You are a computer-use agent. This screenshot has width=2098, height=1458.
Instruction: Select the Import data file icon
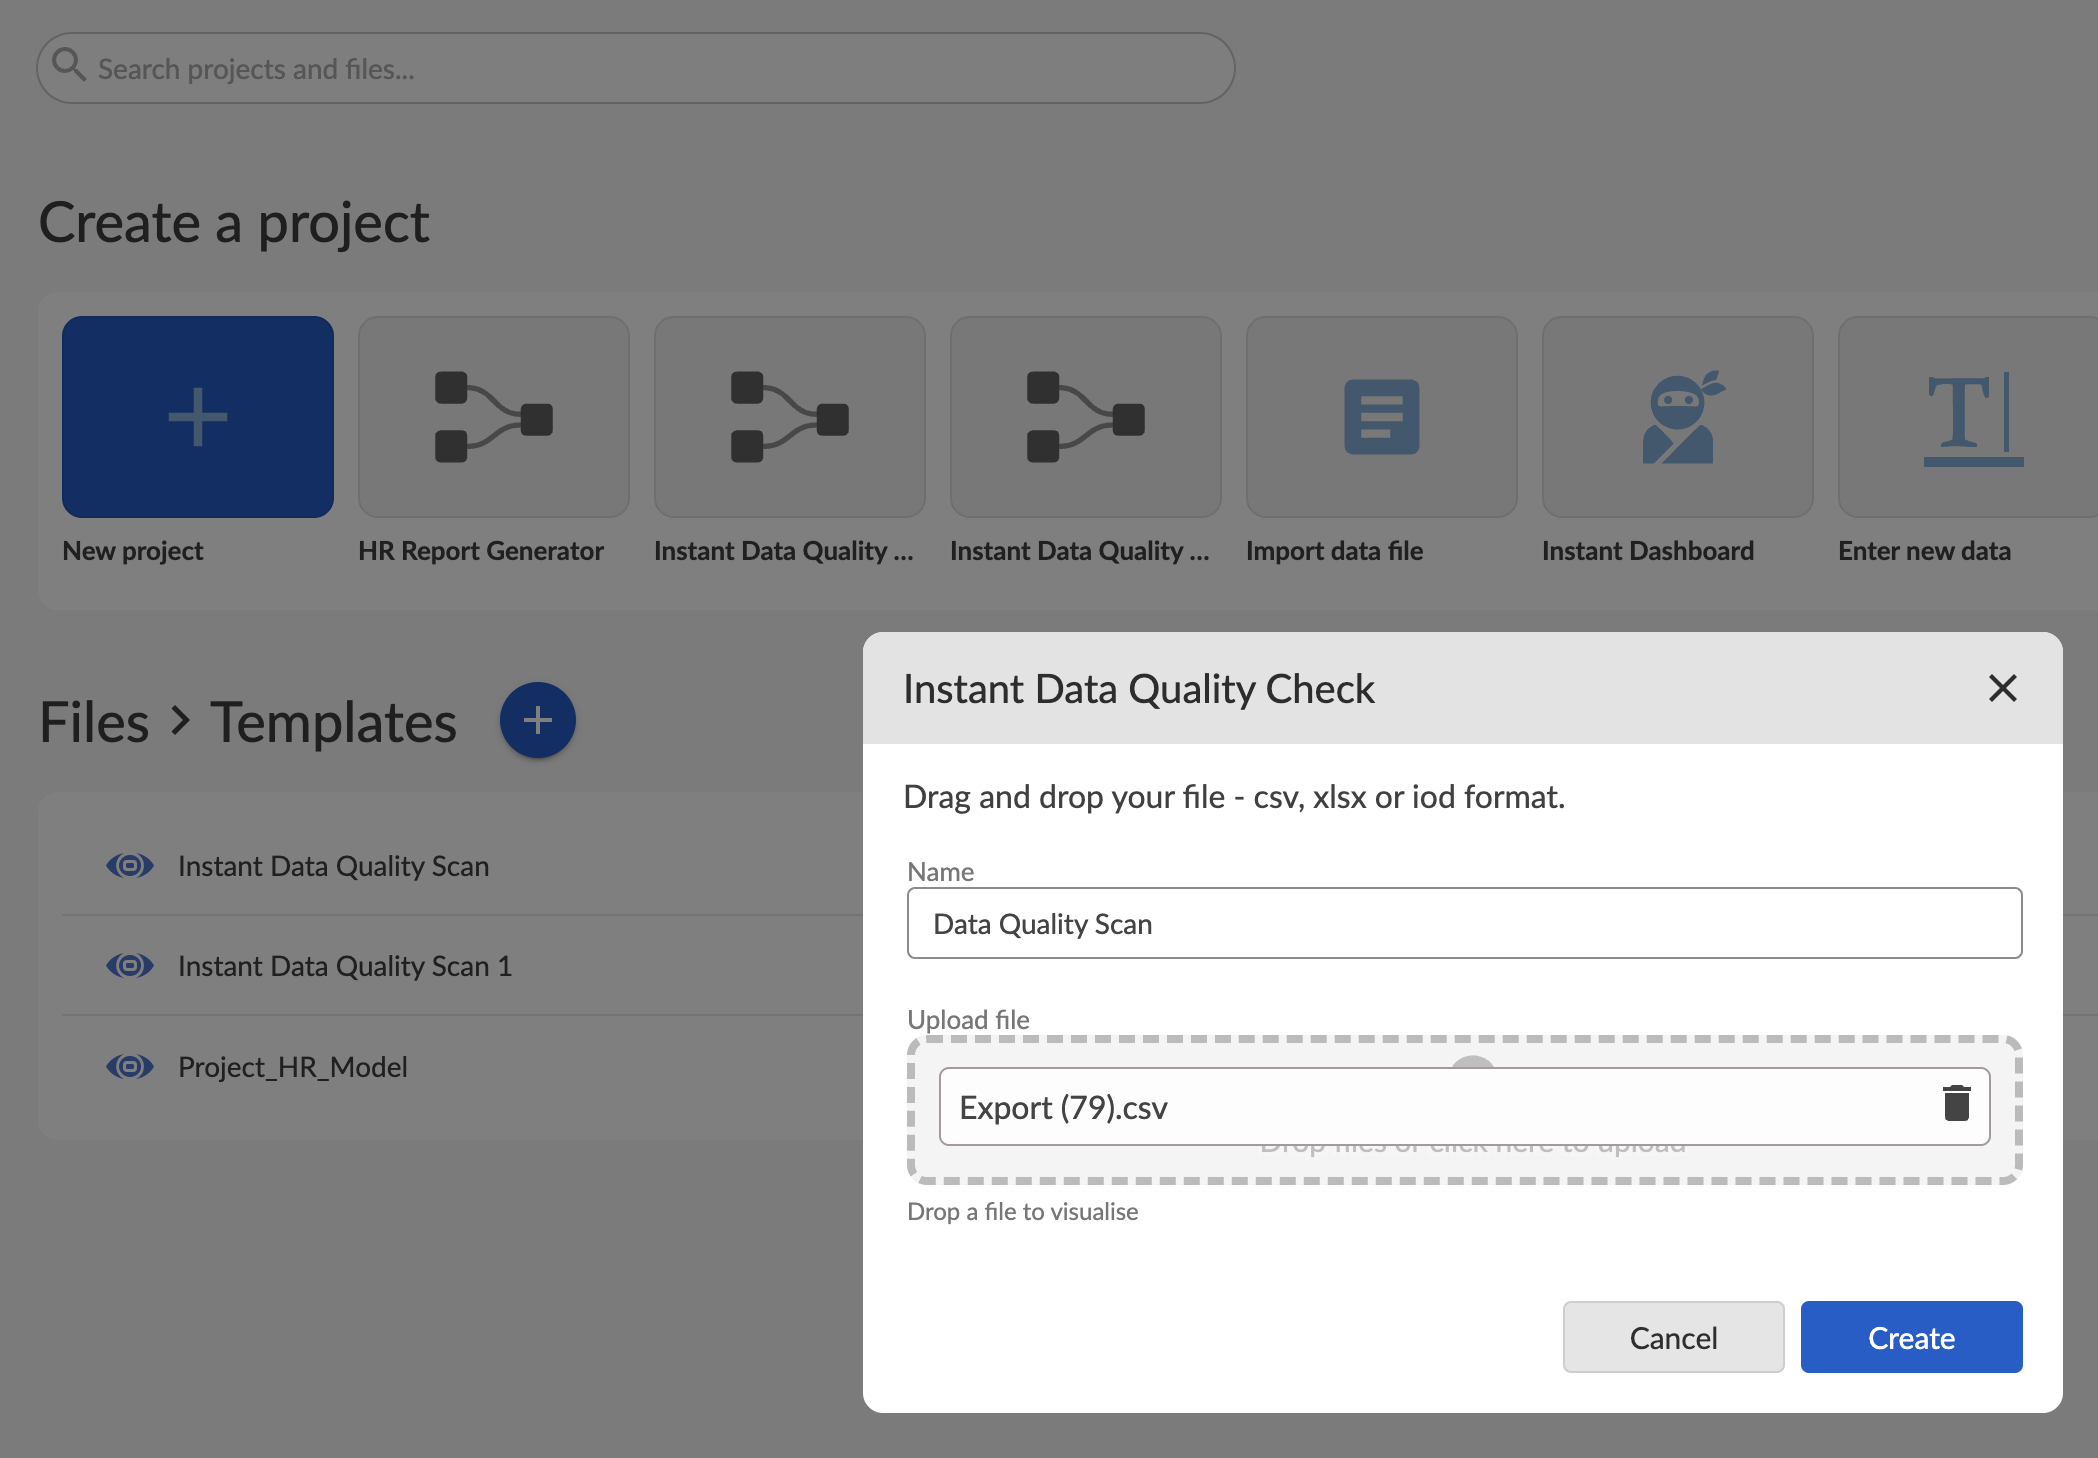click(1381, 416)
